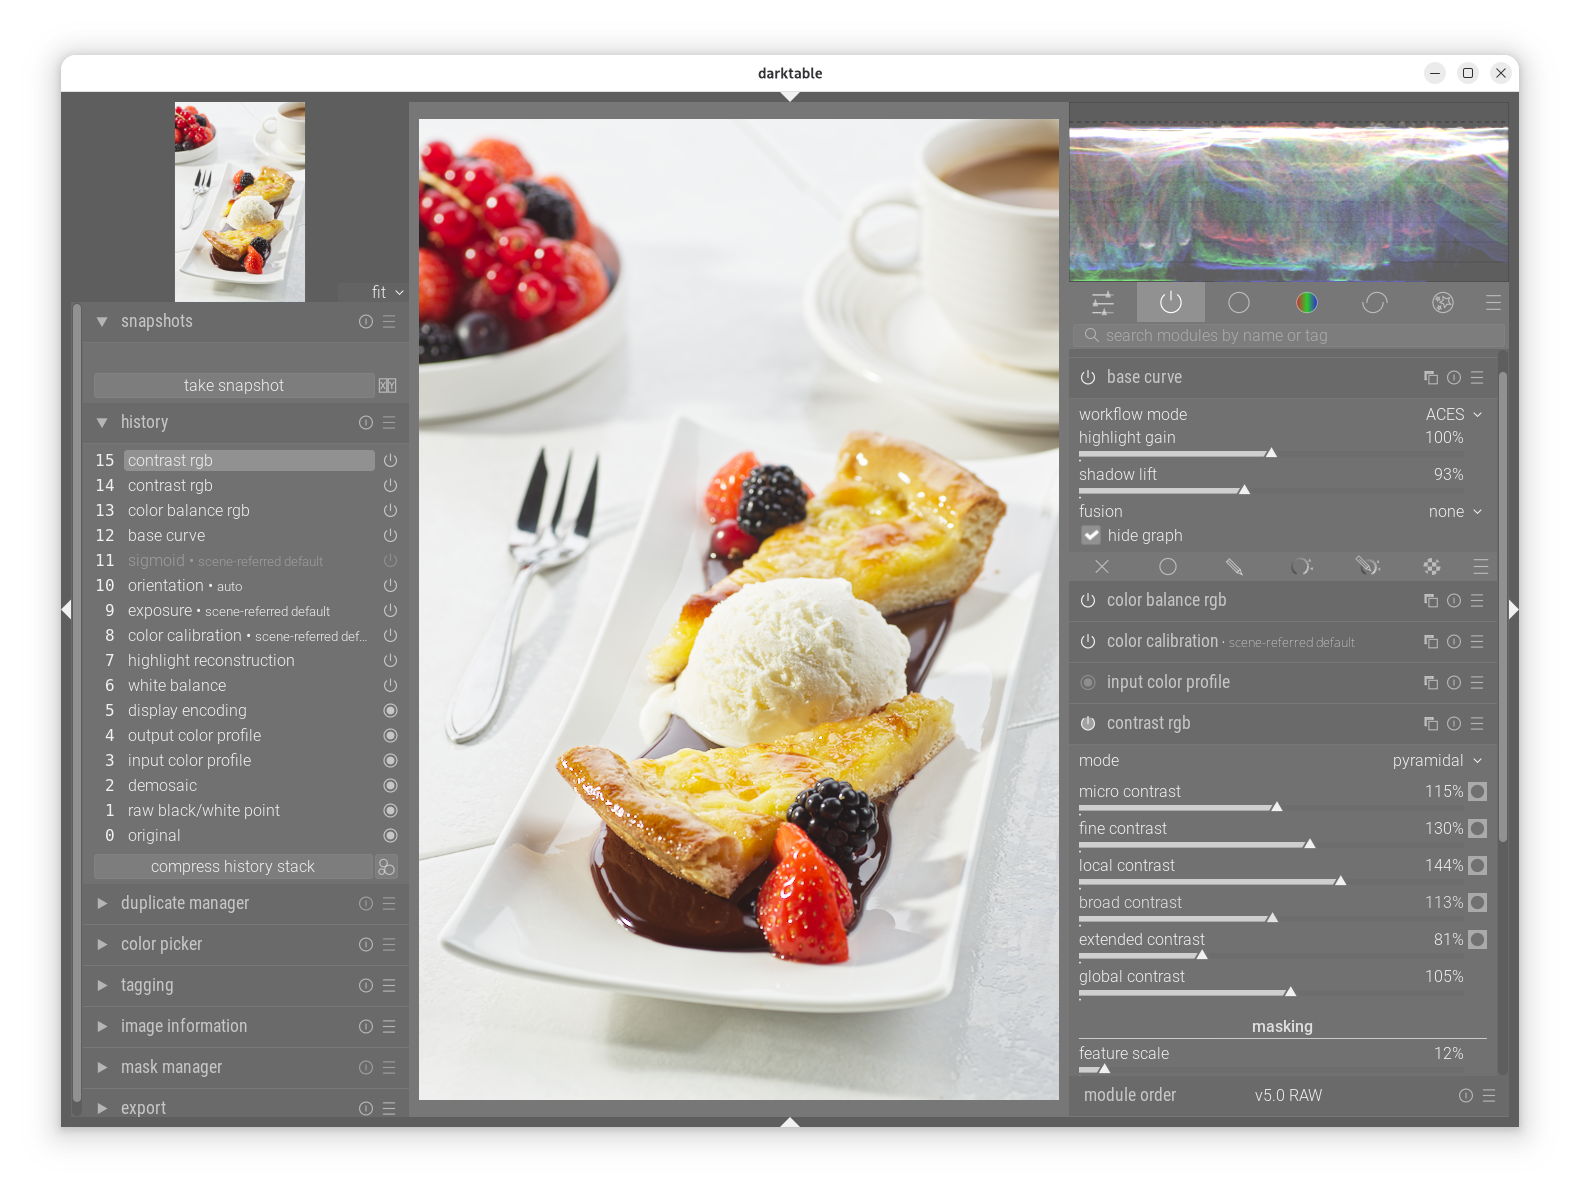The image size is (1580, 1194).
Task: Disable the color balance rgb module
Action: click(x=1088, y=600)
